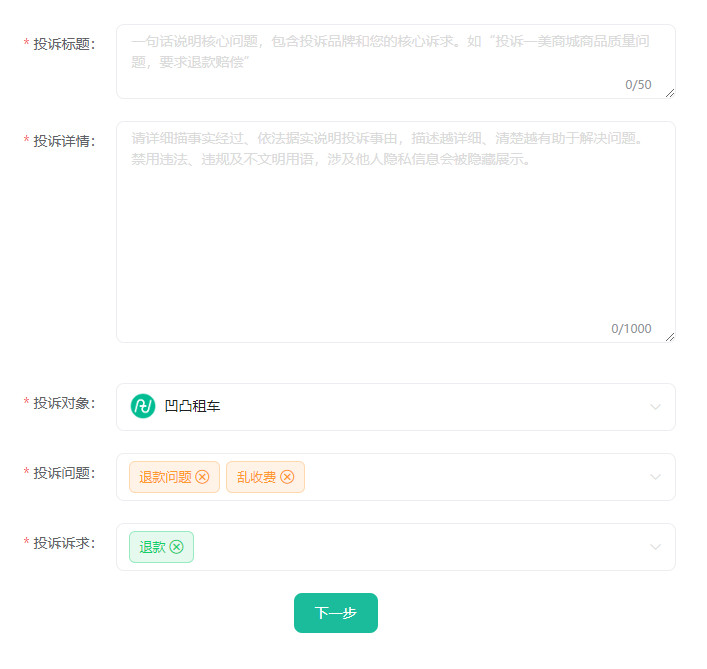Image resolution: width=707 pixels, height=669 pixels.
Task: Click the 凹凸租车 selected text
Action: [x=193, y=406]
